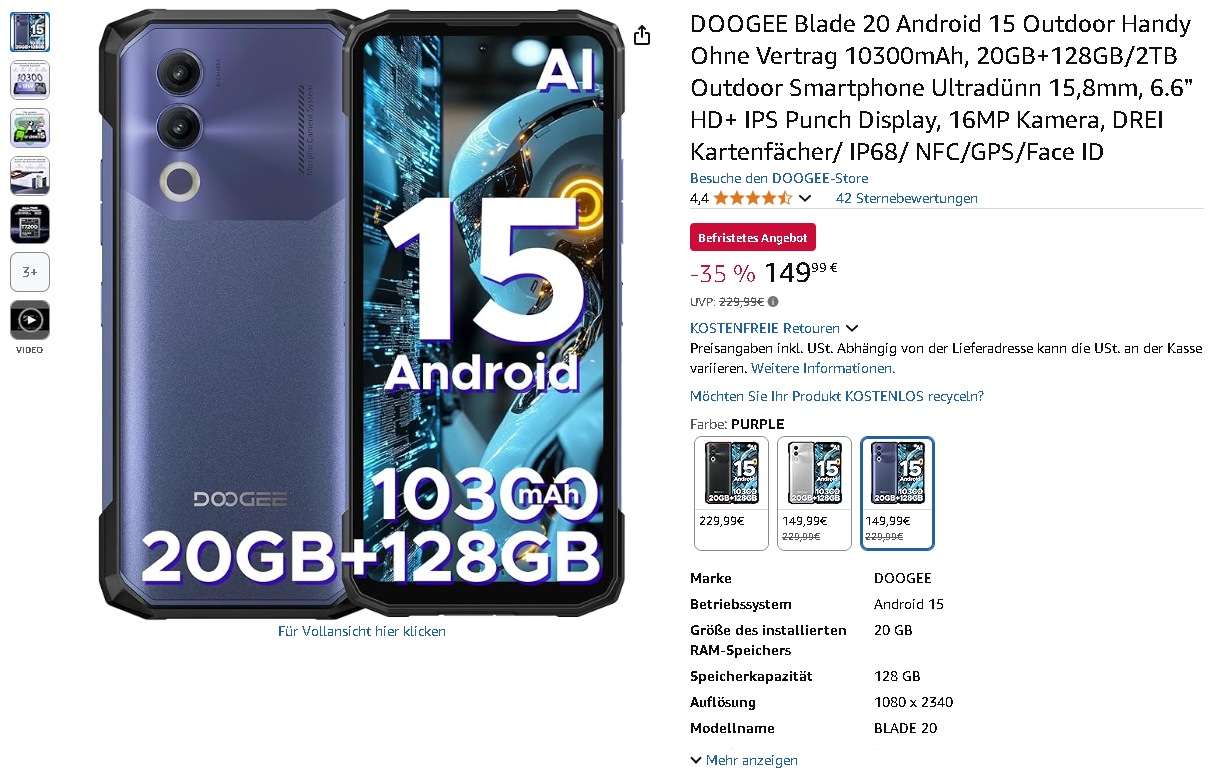
Task: Expand Mehr anzeigen specifications
Action: pos(744,760)
